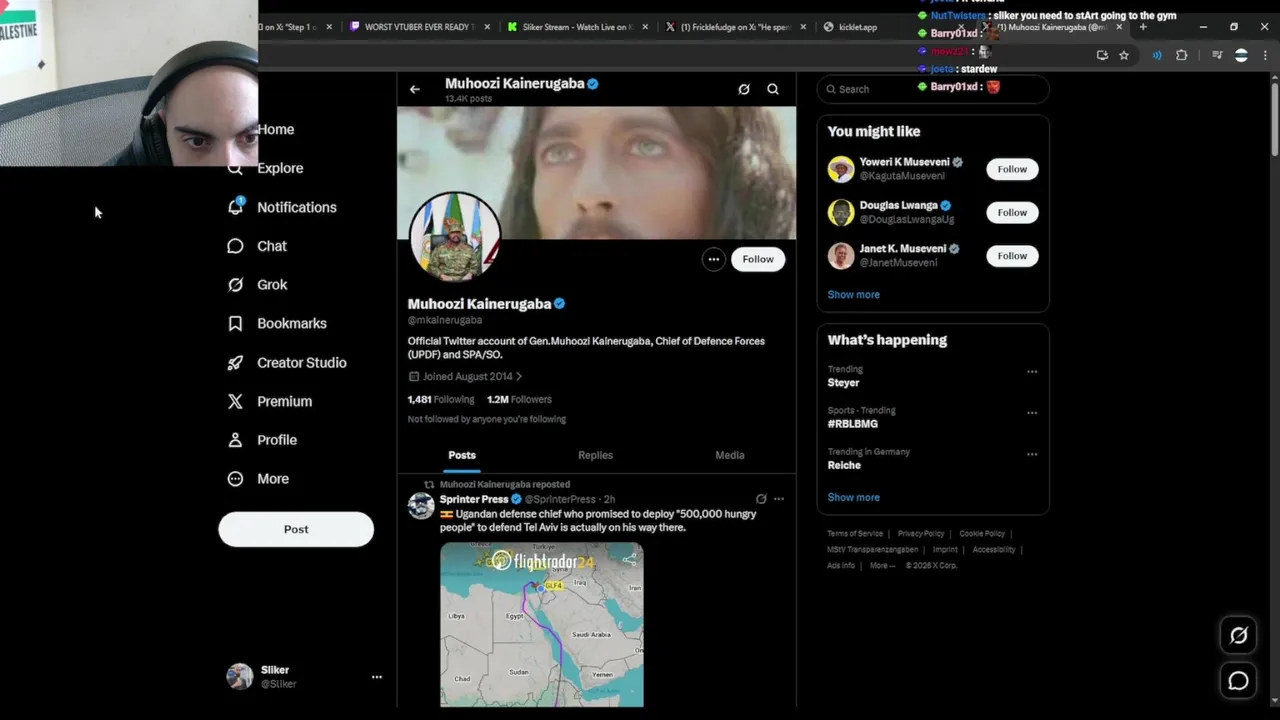Open the #RBLBMG trending topic
The image size is (1280, 720).
click(x=852, y=424)
